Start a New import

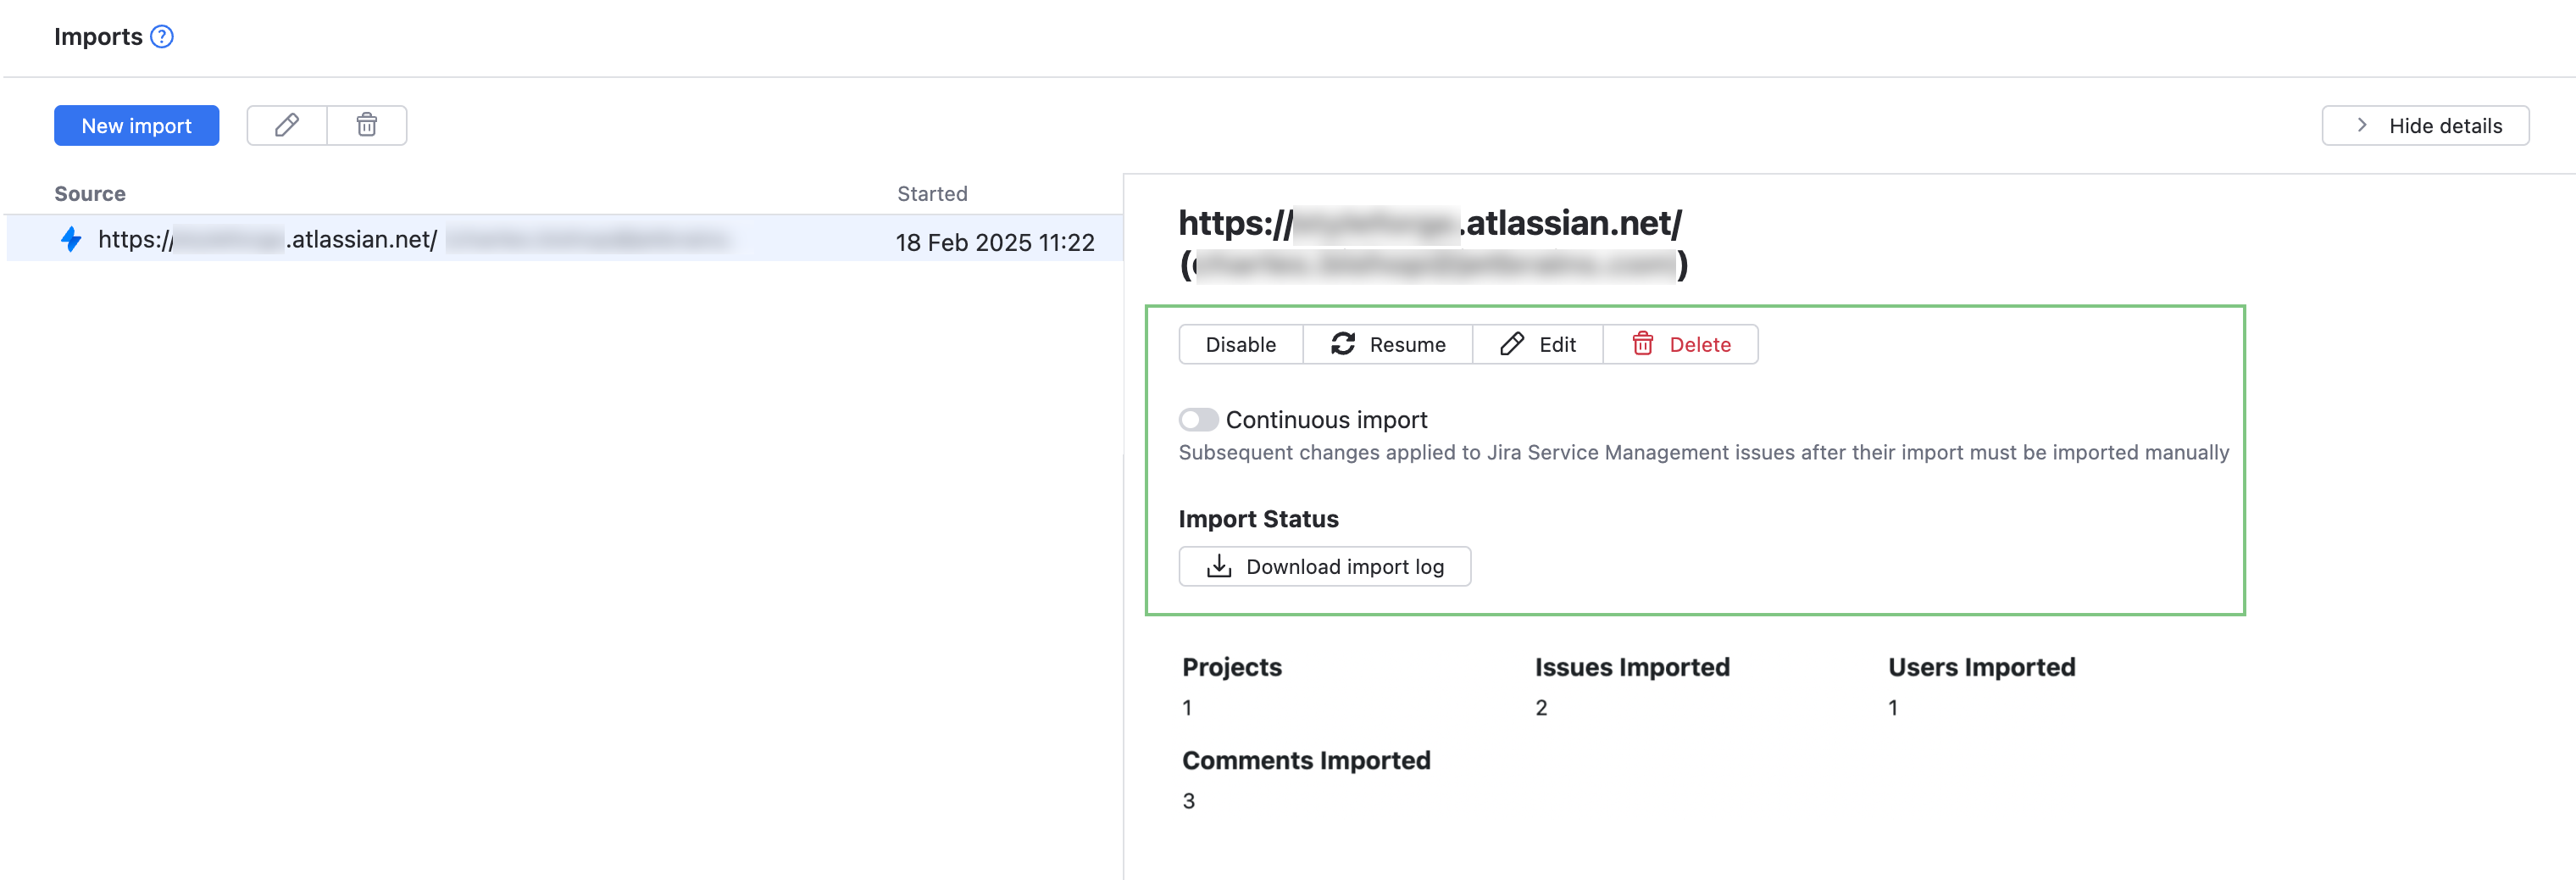click(x=136, y=125)
